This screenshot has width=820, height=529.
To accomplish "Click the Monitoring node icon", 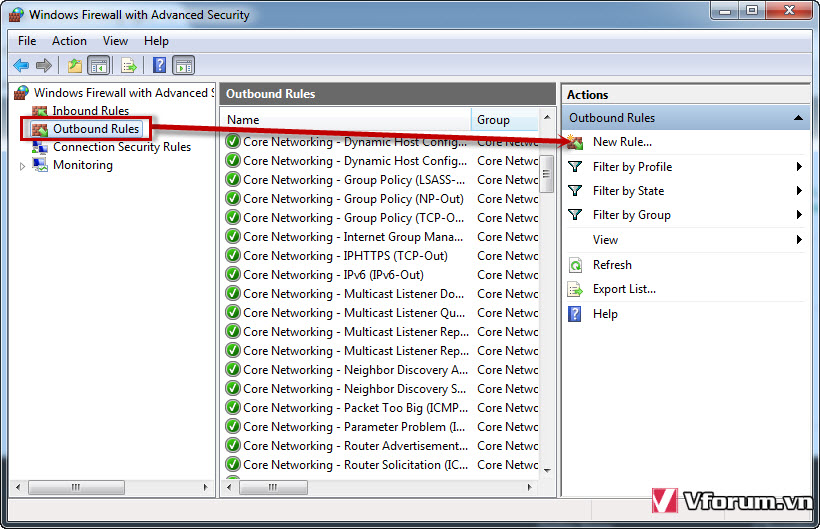I will [40, 165].
